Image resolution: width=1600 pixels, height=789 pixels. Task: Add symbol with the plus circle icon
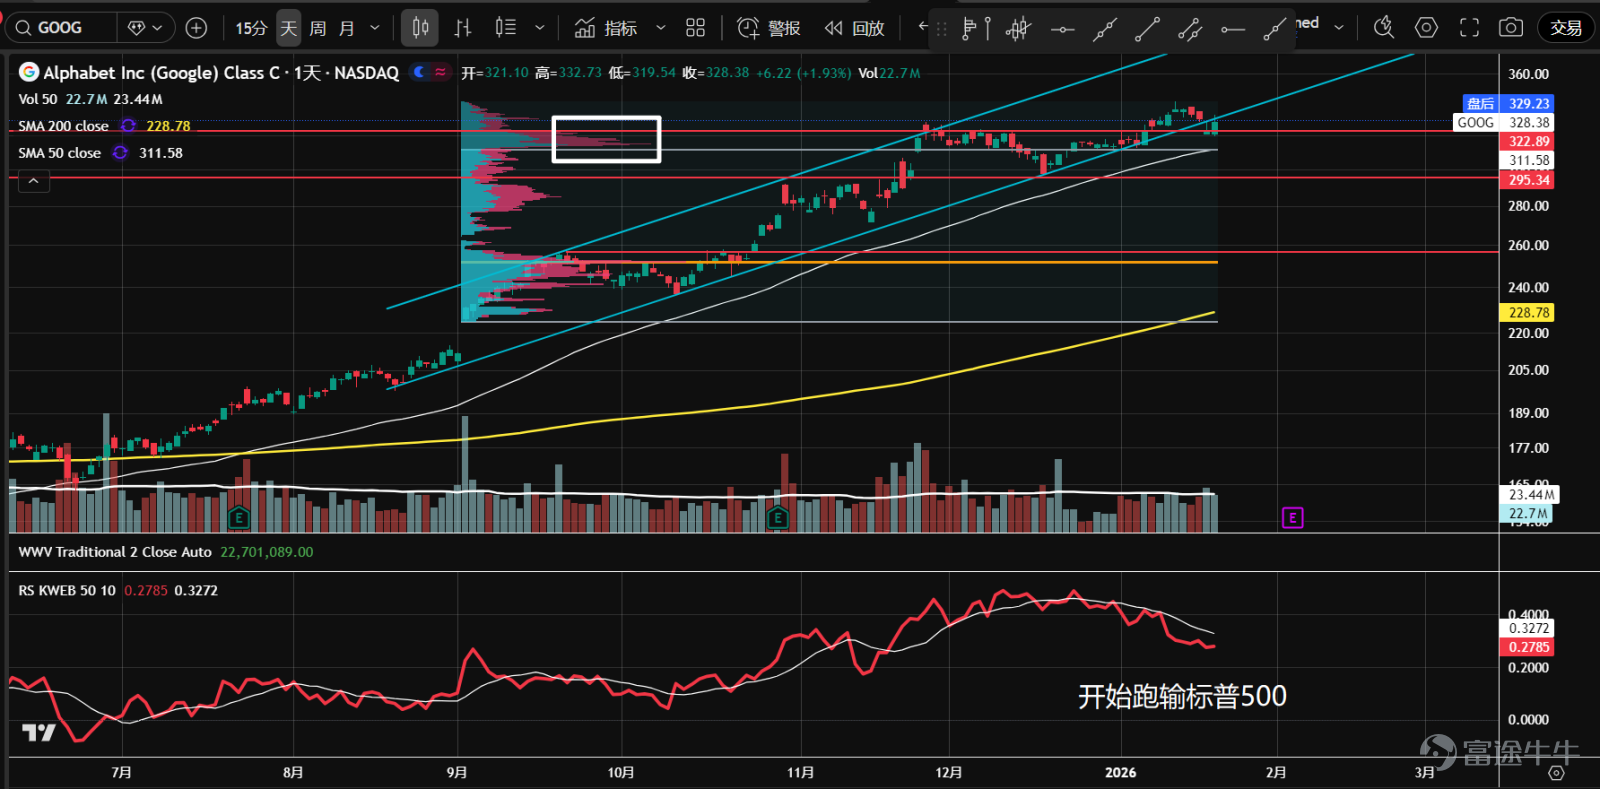click(197, 28)
